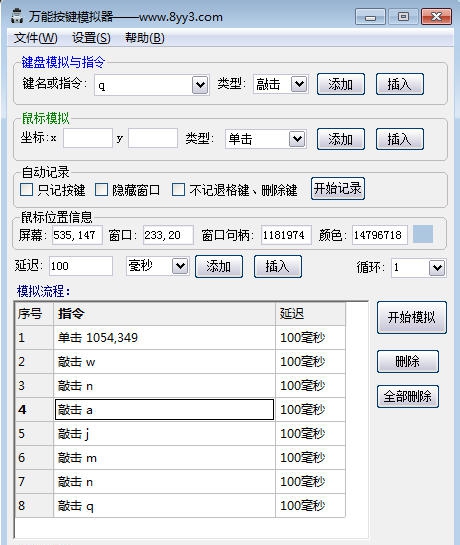The height and width of the screenshot is (545, 460).
Task: Click 插入 in the mouse simulation section
Action: click(x=400, y=139)
